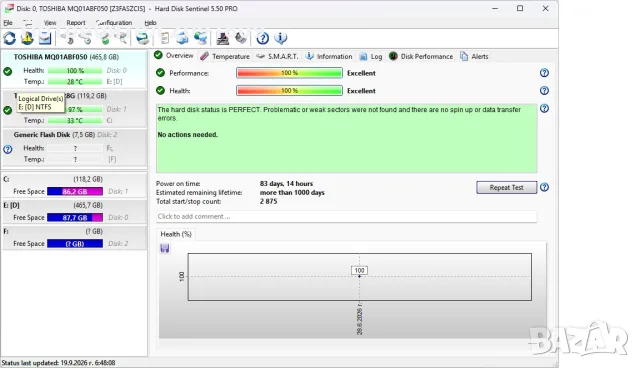
Task: Click the hard disk drive toolbar icon
Action: 45,38
